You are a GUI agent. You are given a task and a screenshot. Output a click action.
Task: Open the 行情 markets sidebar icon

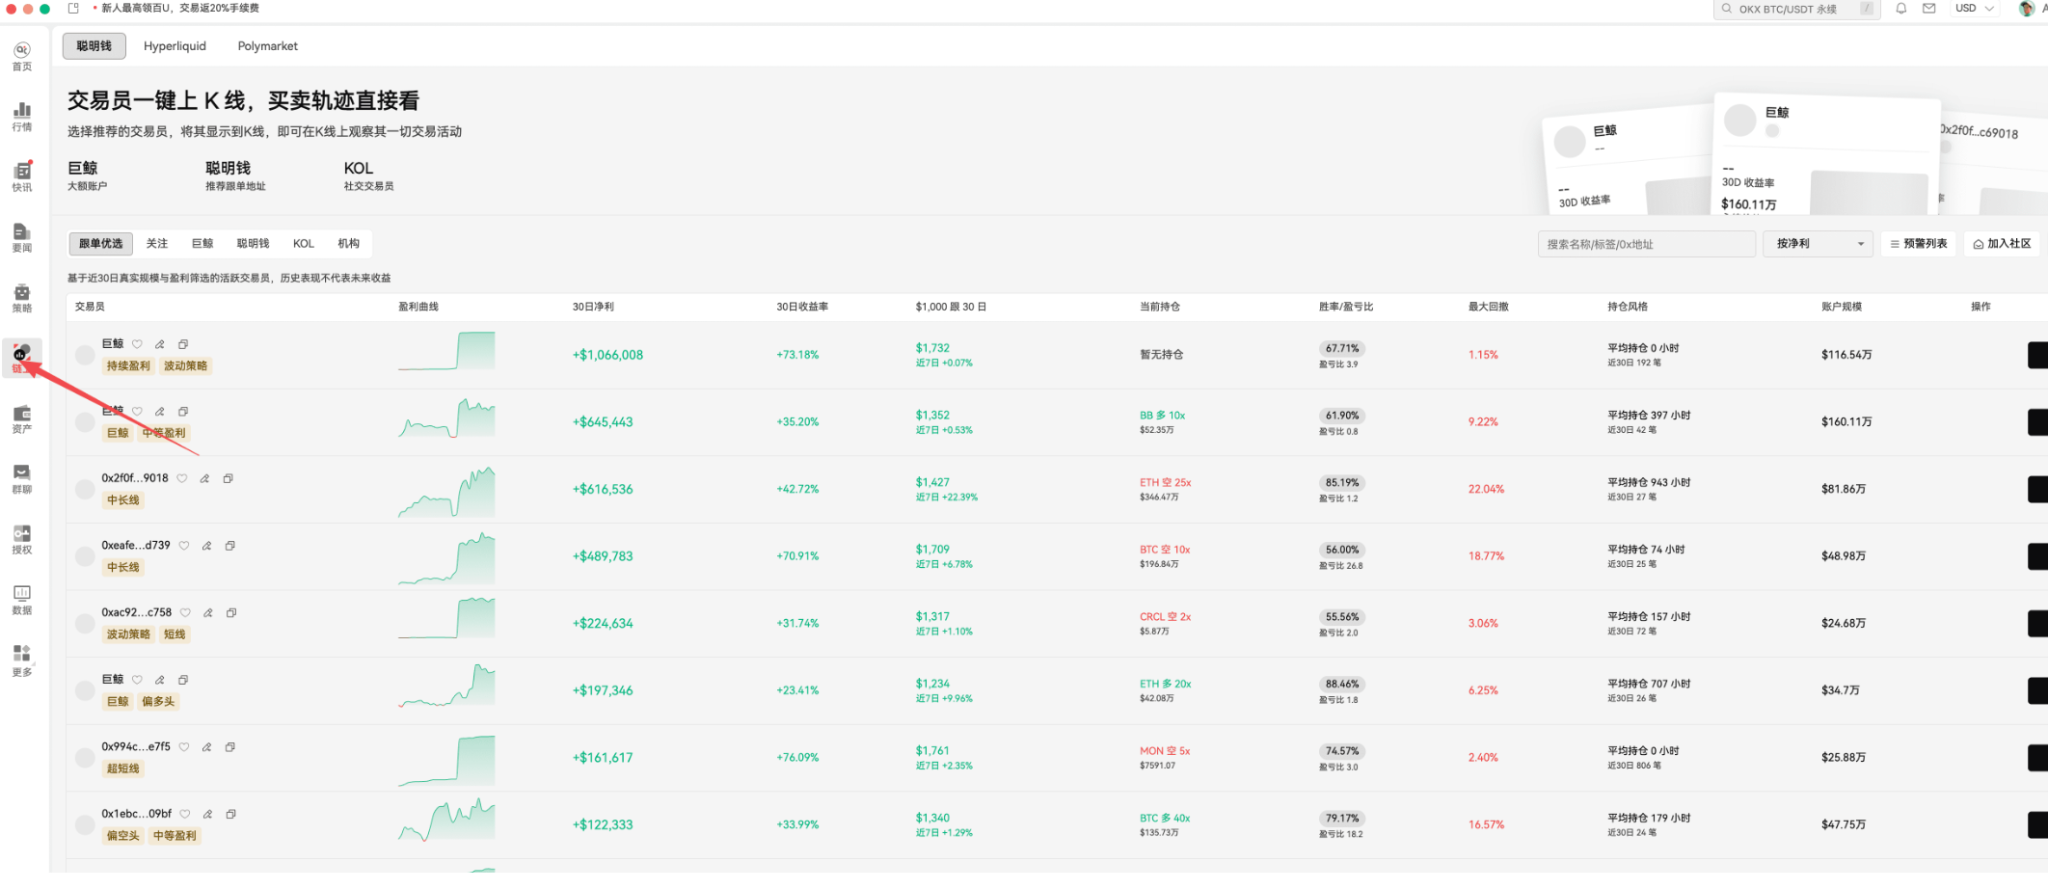click(x=22, y=116)
